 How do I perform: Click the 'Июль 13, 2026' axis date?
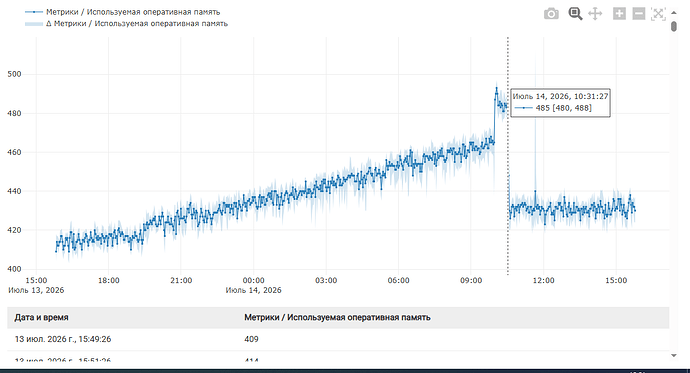[x=36, y=290]
